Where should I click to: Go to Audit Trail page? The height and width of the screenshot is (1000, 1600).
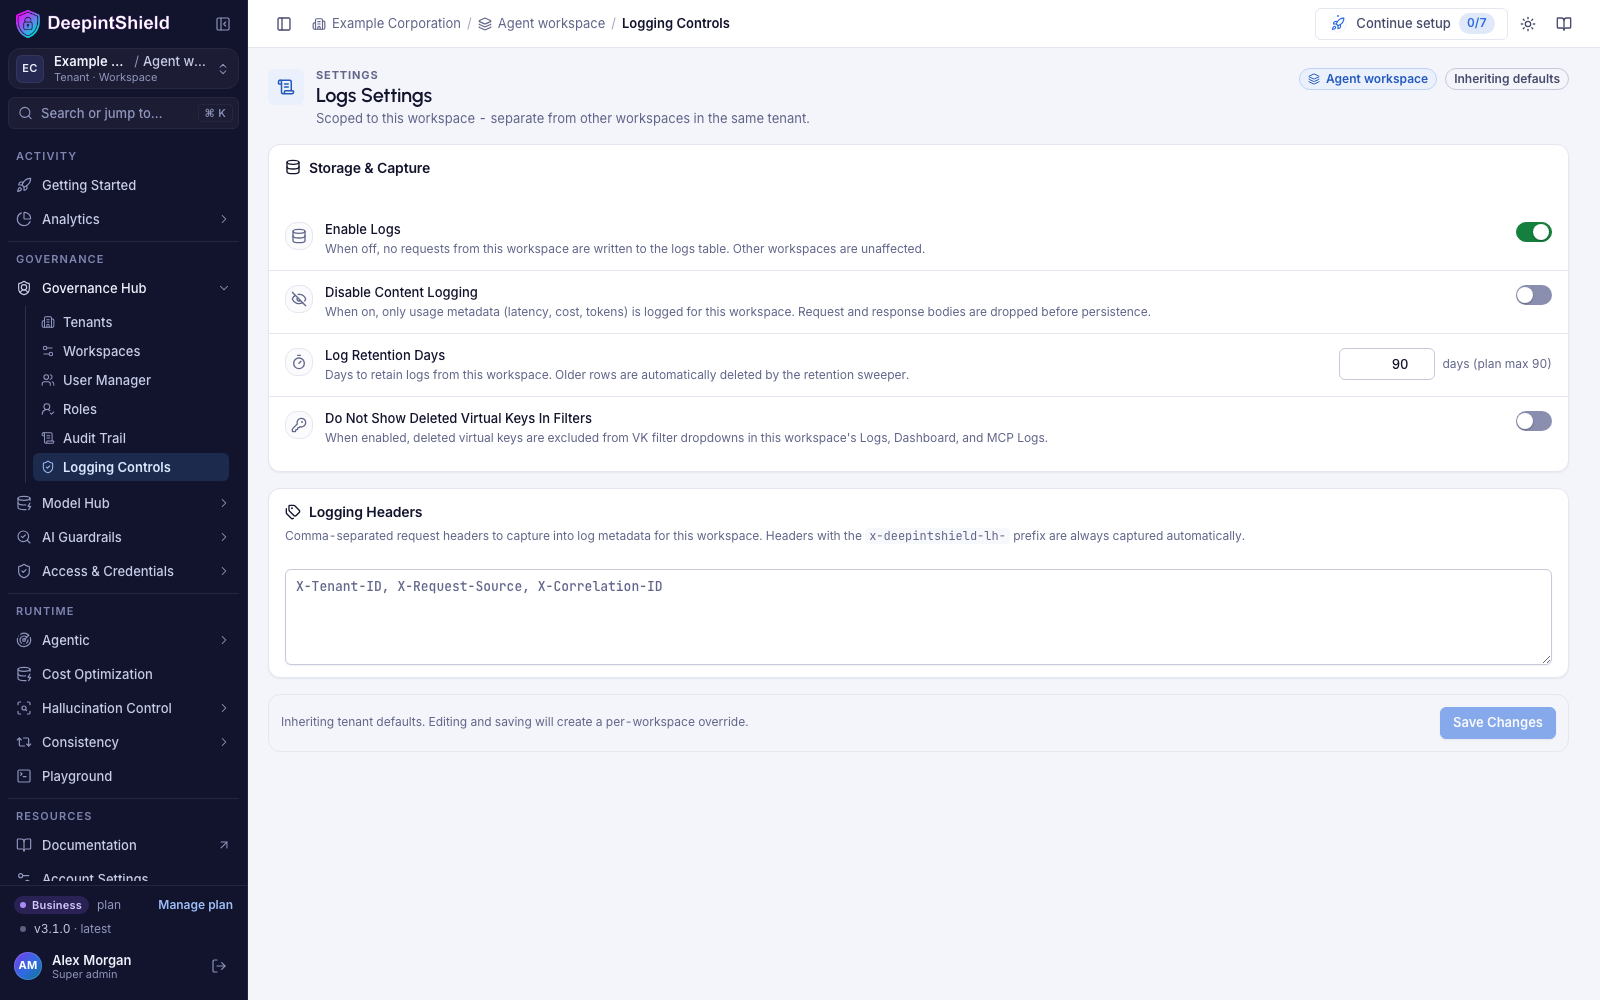[131, 438]
